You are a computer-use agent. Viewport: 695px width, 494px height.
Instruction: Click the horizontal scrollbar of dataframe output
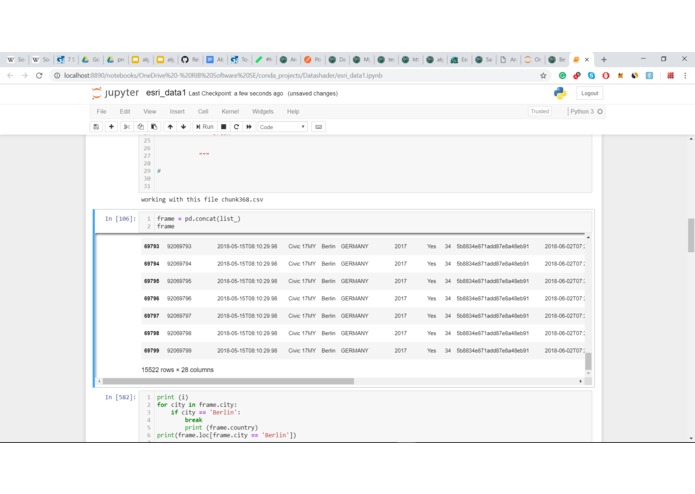(x=228, y=381)
